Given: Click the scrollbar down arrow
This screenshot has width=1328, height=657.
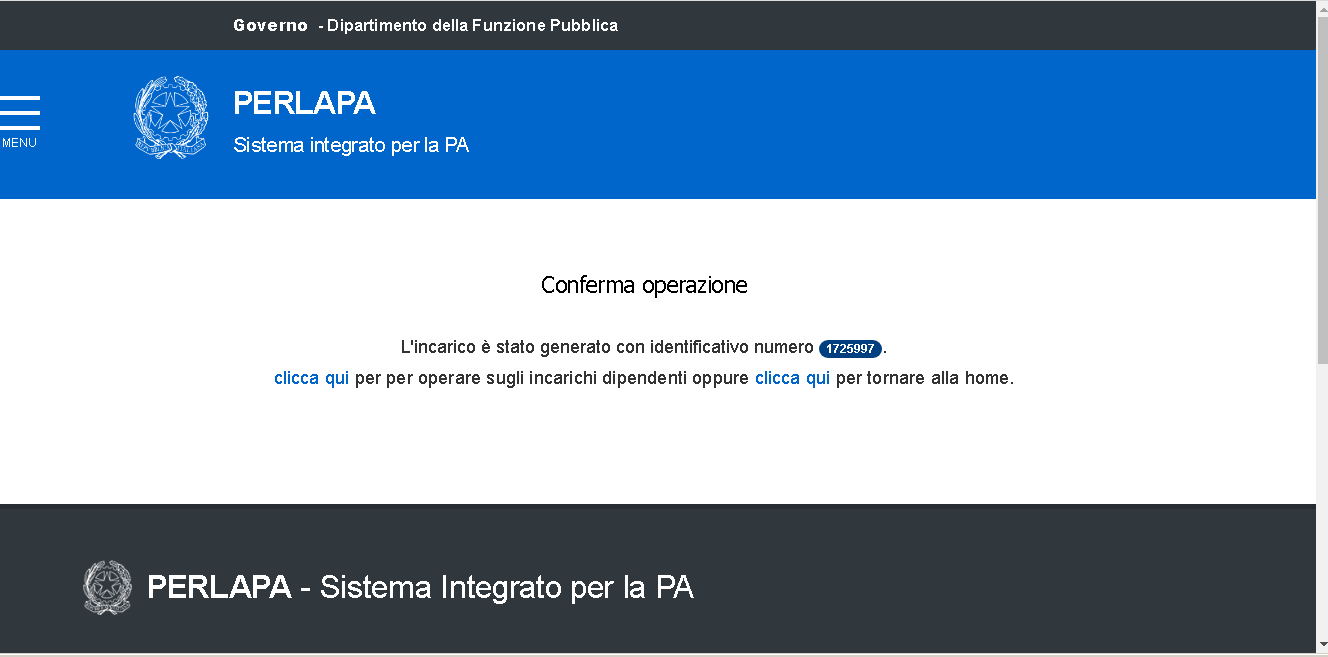Looking at the screenshot, I should coord(1322,647).
